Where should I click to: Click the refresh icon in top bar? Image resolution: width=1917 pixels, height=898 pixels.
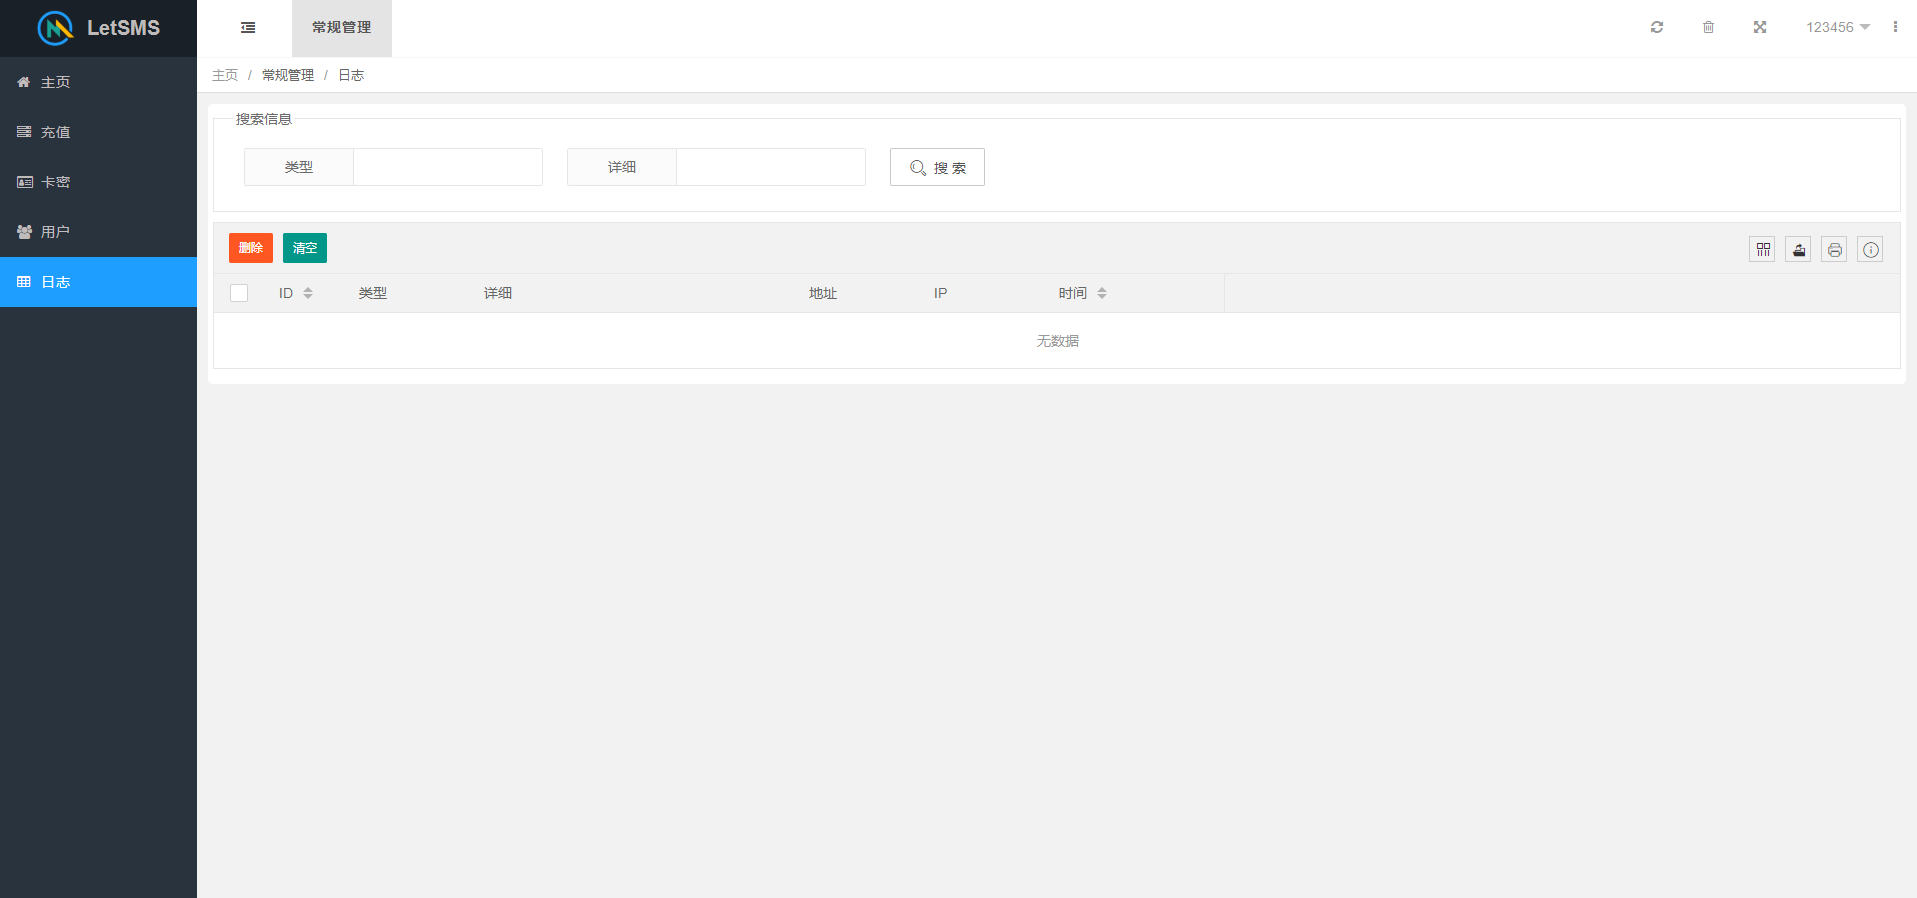pos(1657,27)
